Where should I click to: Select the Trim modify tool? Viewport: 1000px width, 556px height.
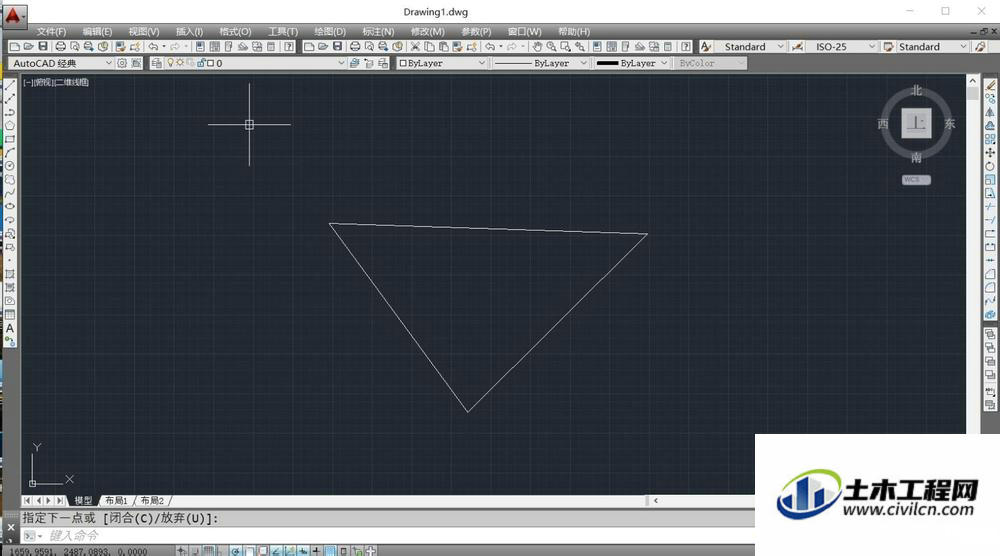[x=990, y=206]
